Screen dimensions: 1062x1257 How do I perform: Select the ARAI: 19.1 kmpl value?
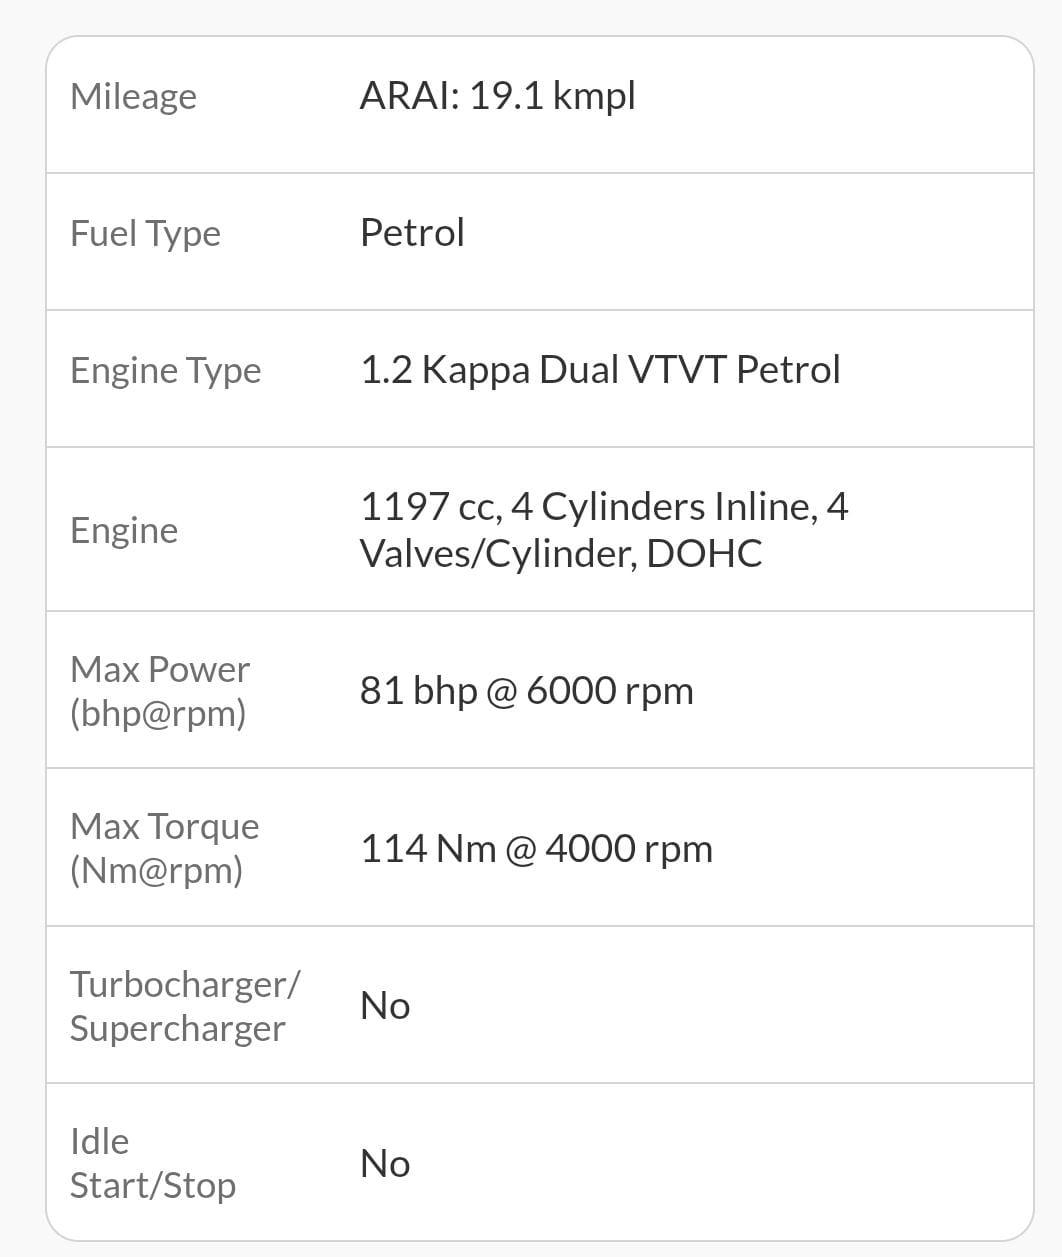coord(497,96)
